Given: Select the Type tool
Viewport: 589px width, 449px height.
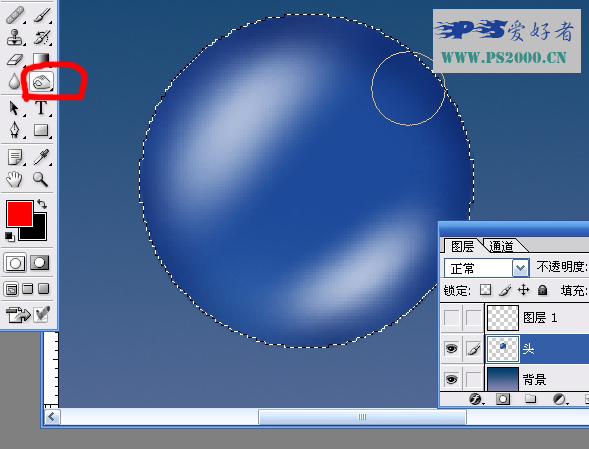Looking at the screenshot, I should [x=41, y=108].
